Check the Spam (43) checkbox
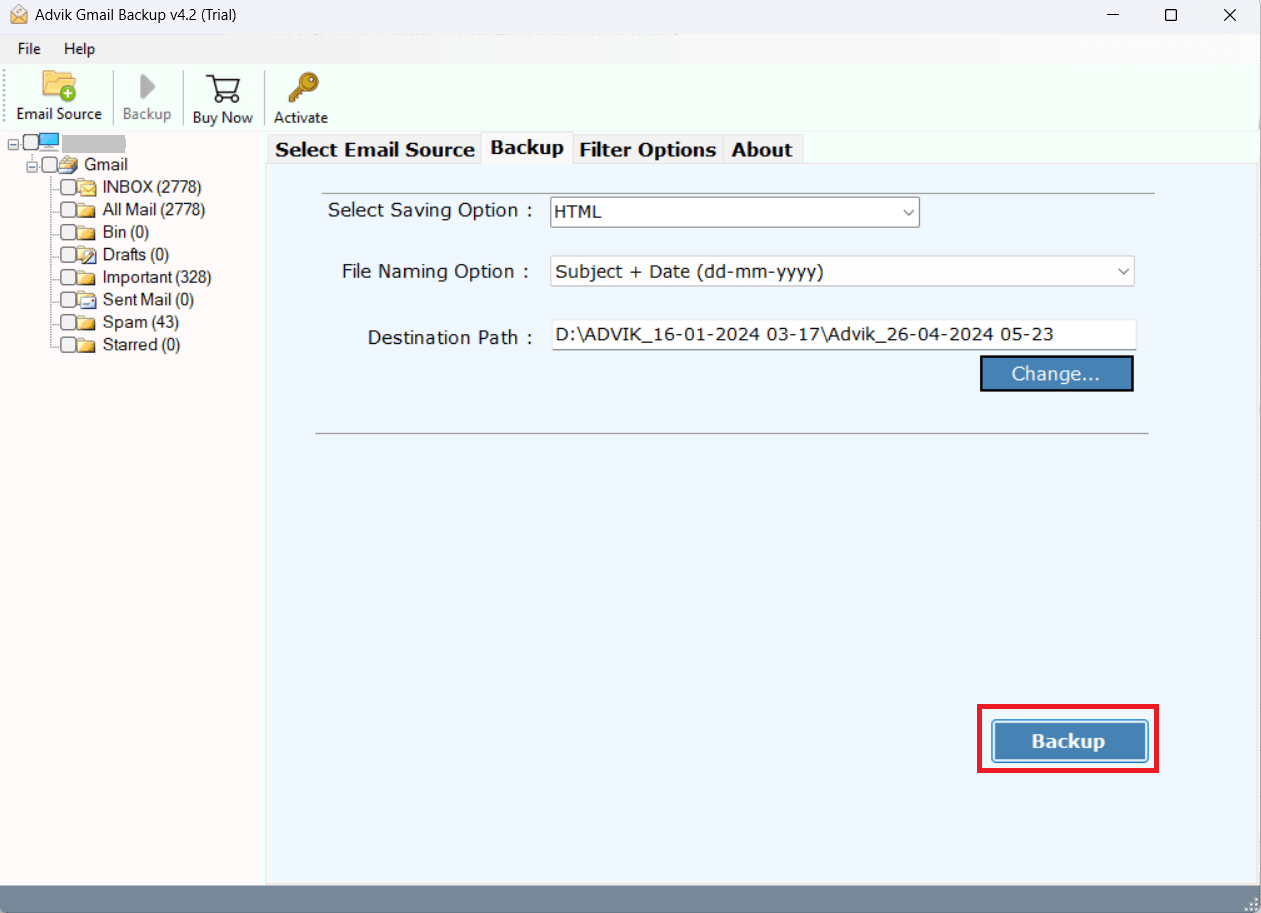Image resolution: width=1261 pixels, height=913 pixels. click(67, 322)
